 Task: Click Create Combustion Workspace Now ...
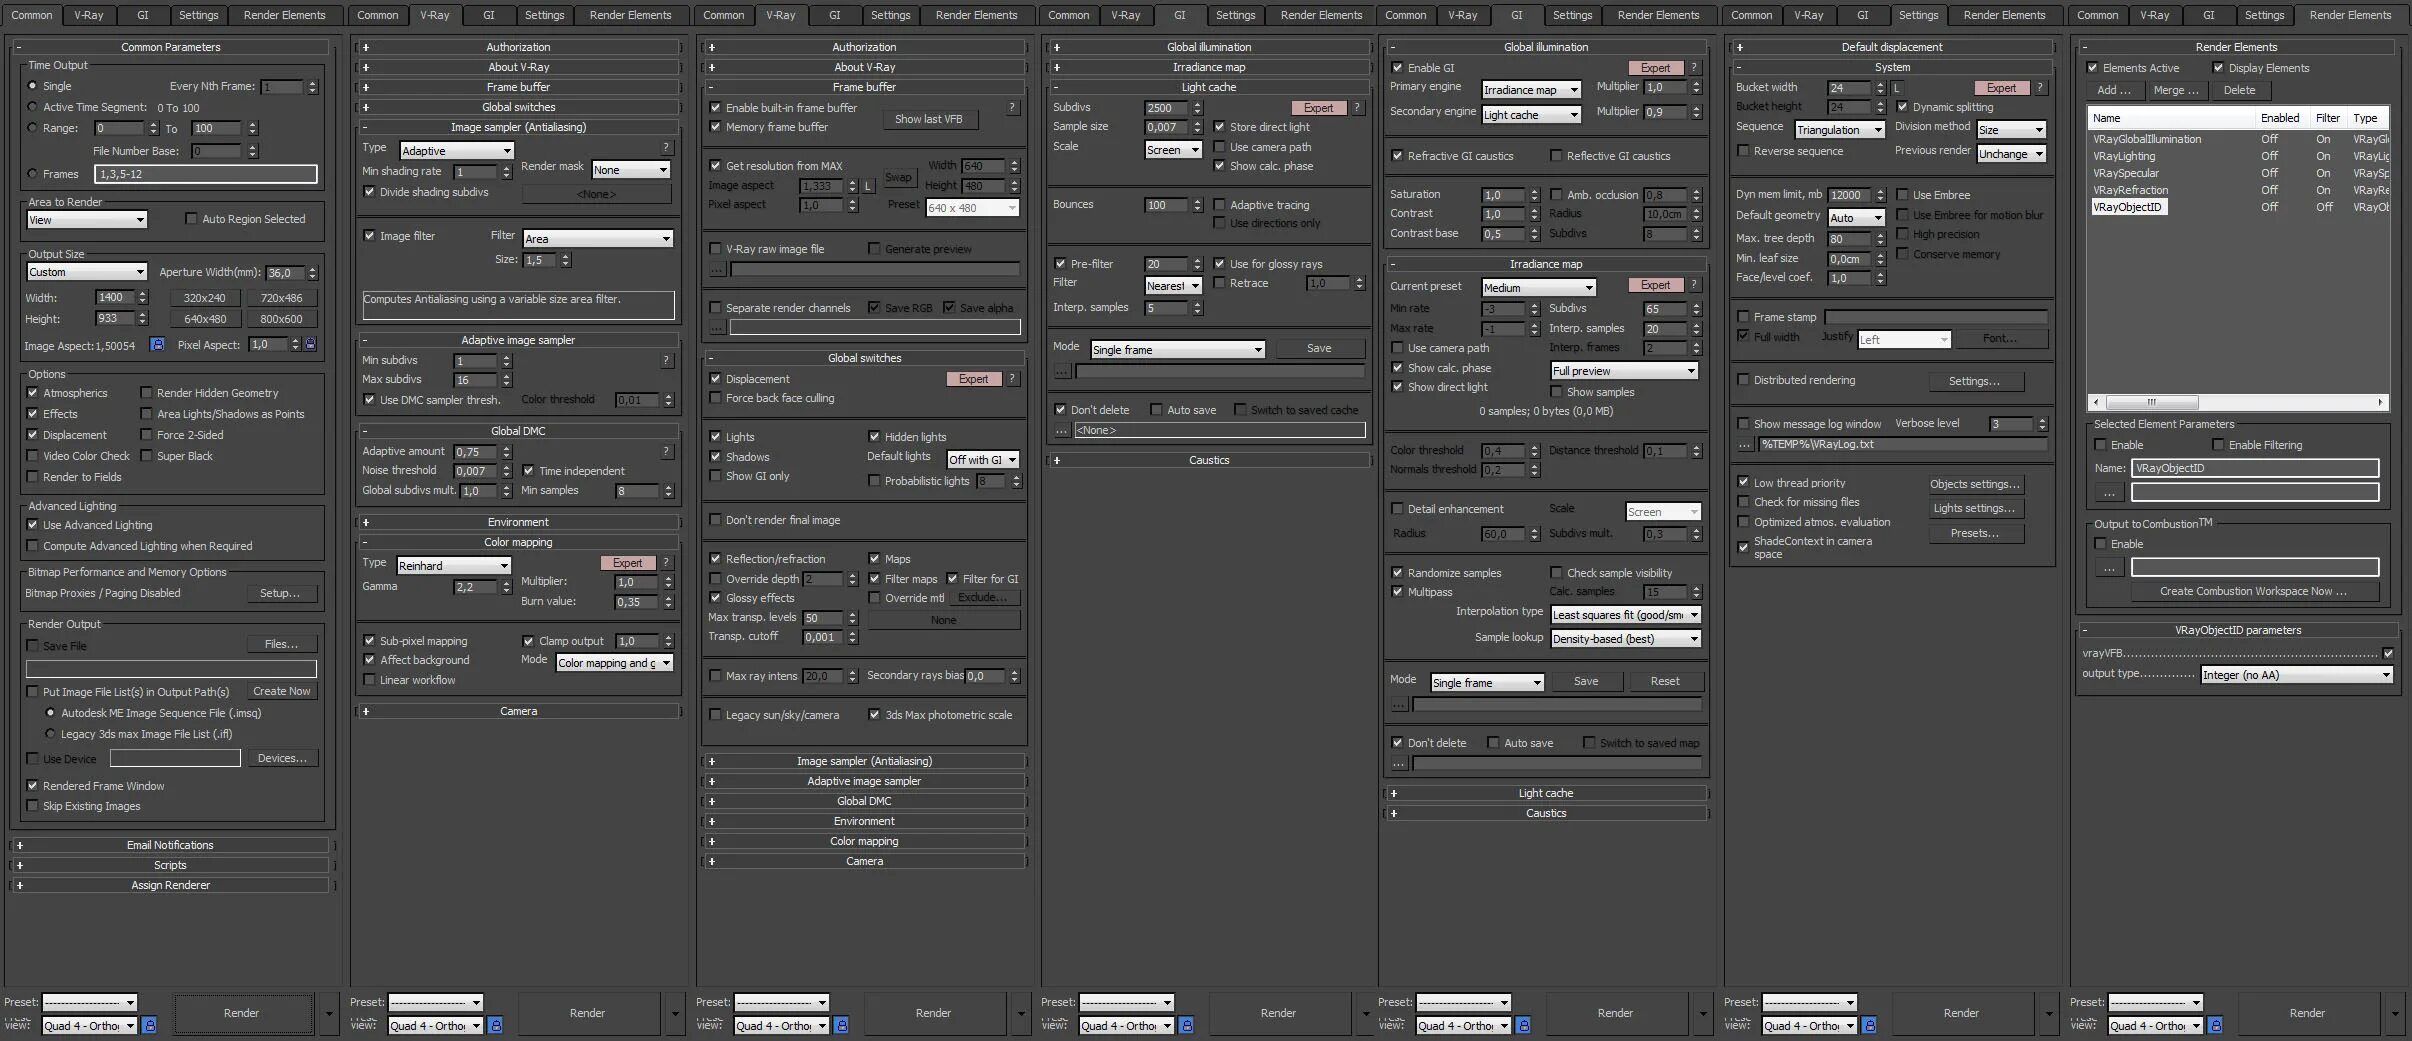[2253, 591]
